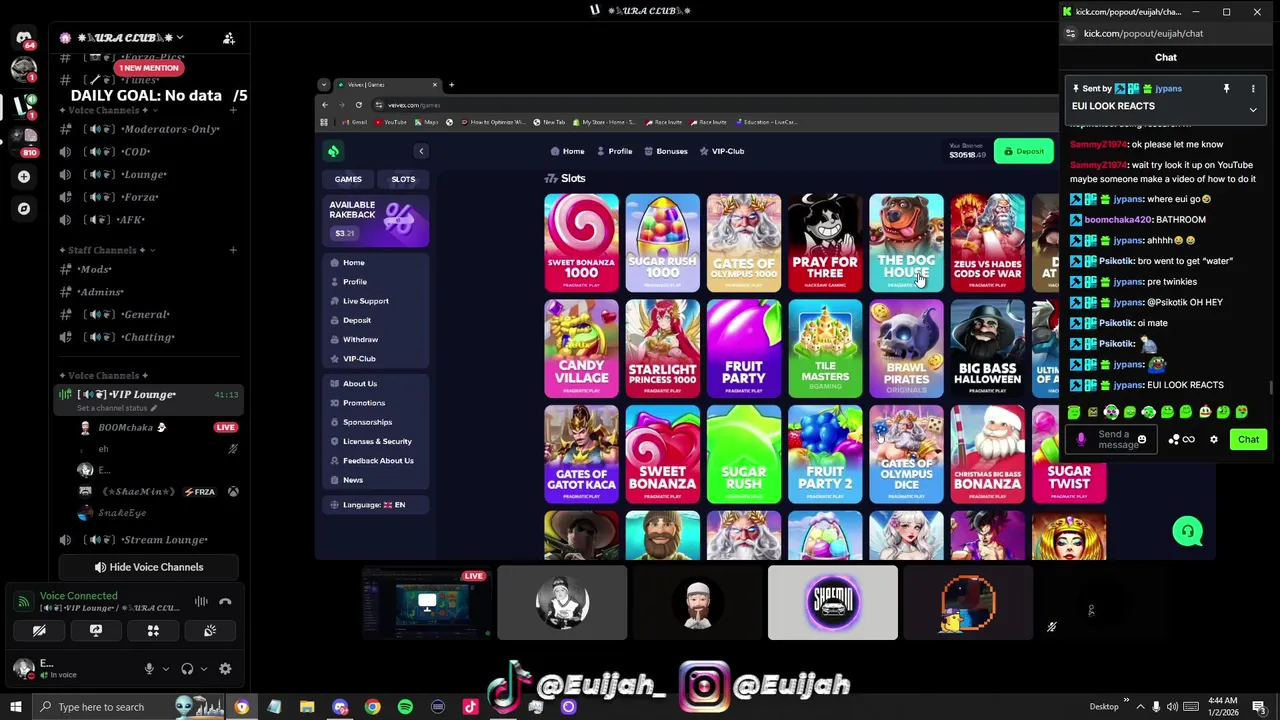Open Discord user settings gear
This screenshot has width=1280, height=720.
[225, 669]
